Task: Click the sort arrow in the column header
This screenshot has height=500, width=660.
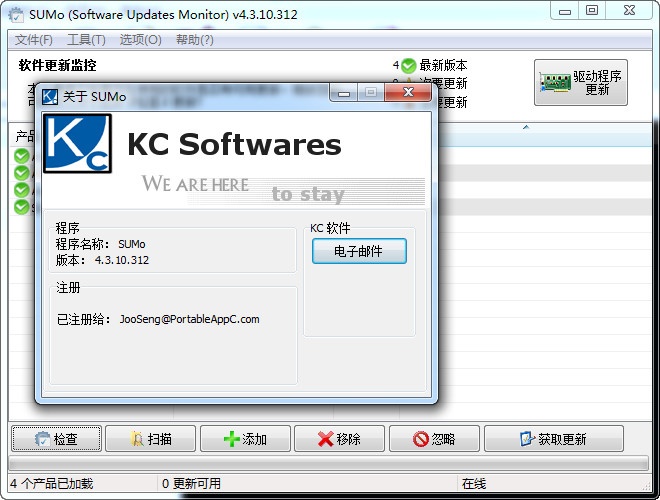Action: pos(525,128)
